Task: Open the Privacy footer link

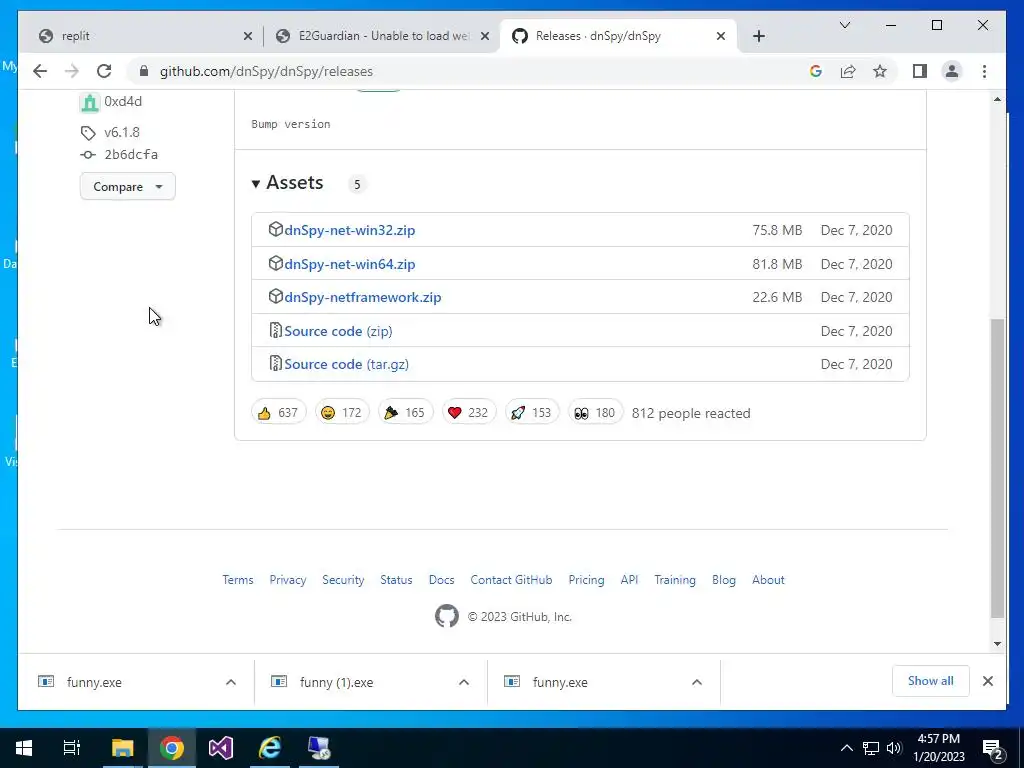Action: coord(287,580)
